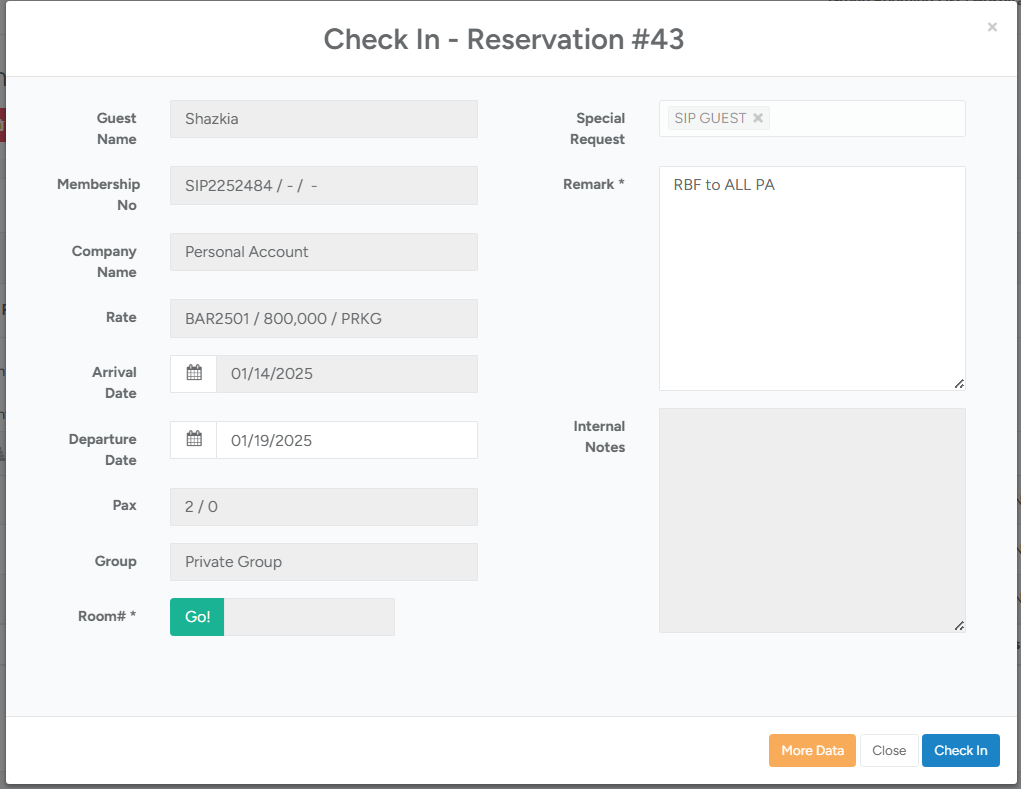This screenshot has height=789, width=1021.
Task: Close the dialog with the top-right X
Action: [992, 27]
